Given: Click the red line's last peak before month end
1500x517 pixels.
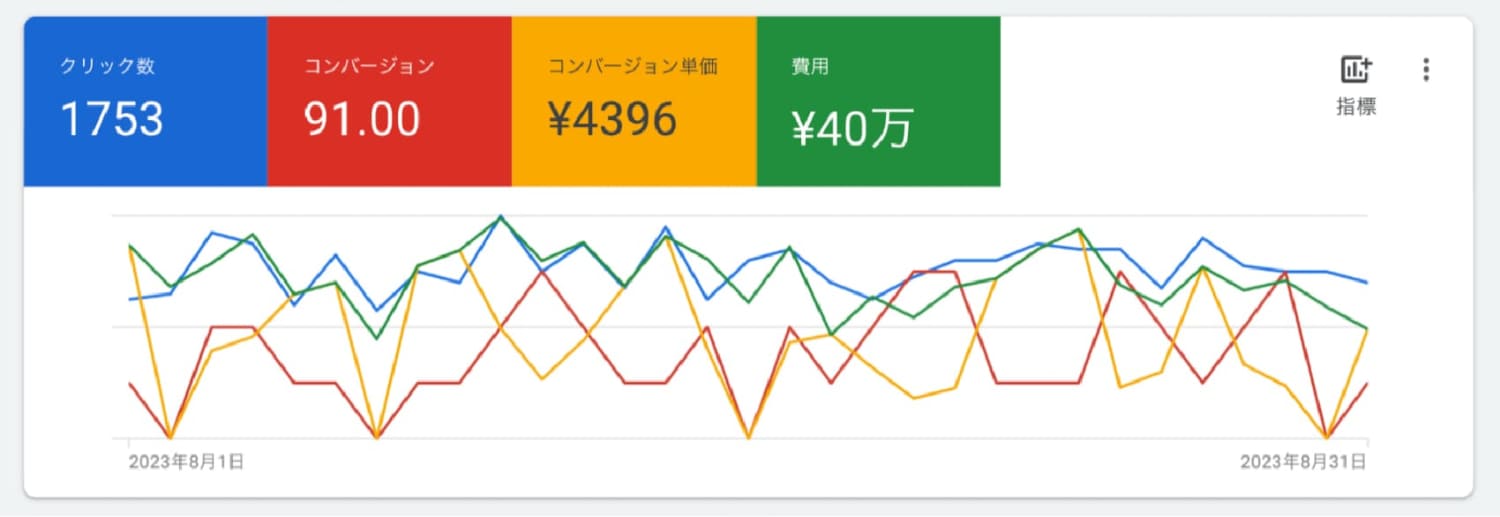Looking at the screenshot, I should point(1285,272).
